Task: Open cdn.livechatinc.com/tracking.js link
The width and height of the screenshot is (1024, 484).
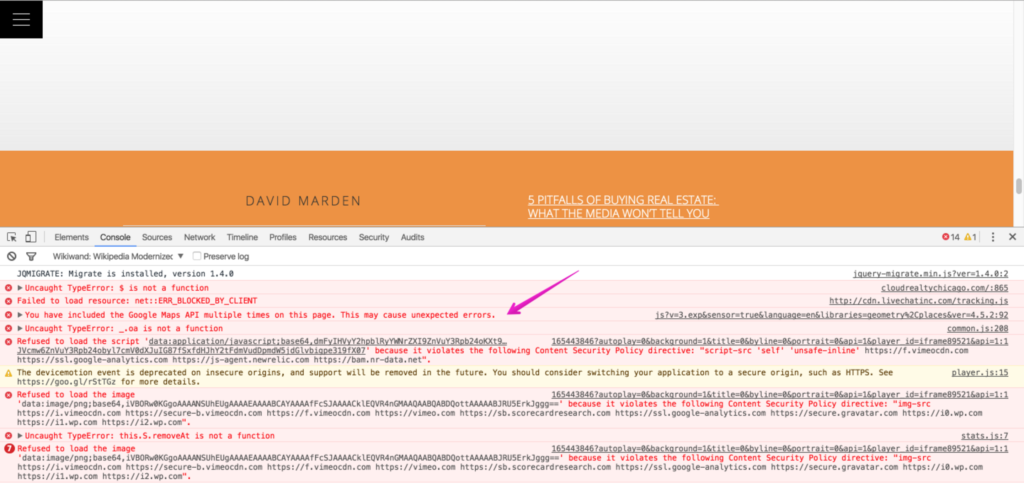Action: 919,301
